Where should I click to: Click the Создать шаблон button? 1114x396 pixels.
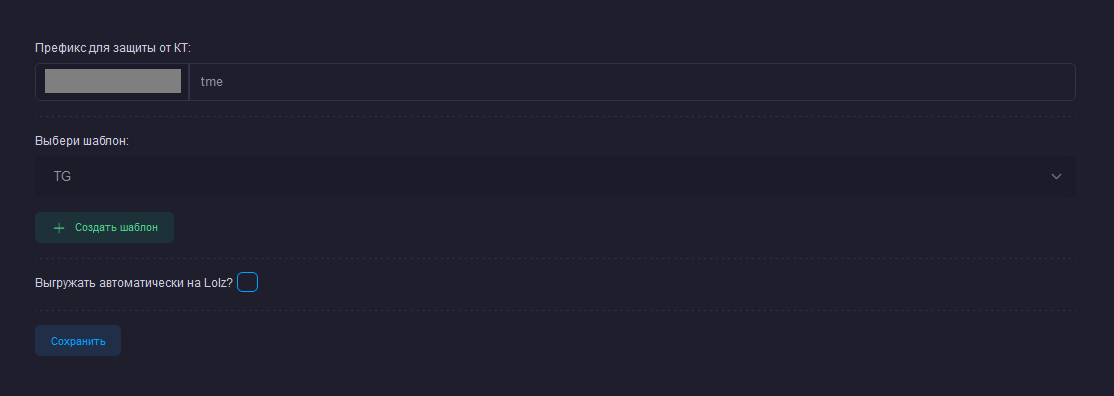(104, 228)
